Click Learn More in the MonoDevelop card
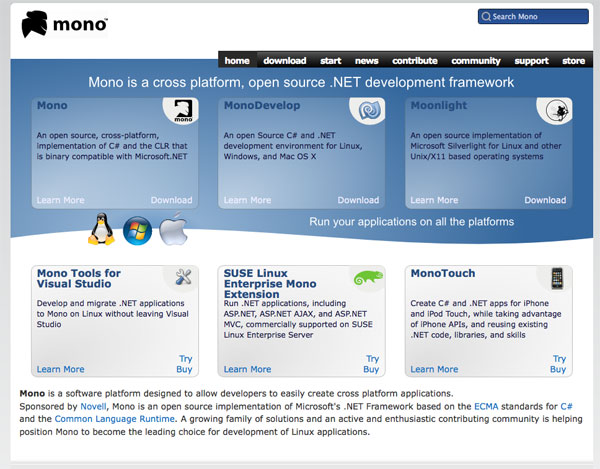 (247, 200)
